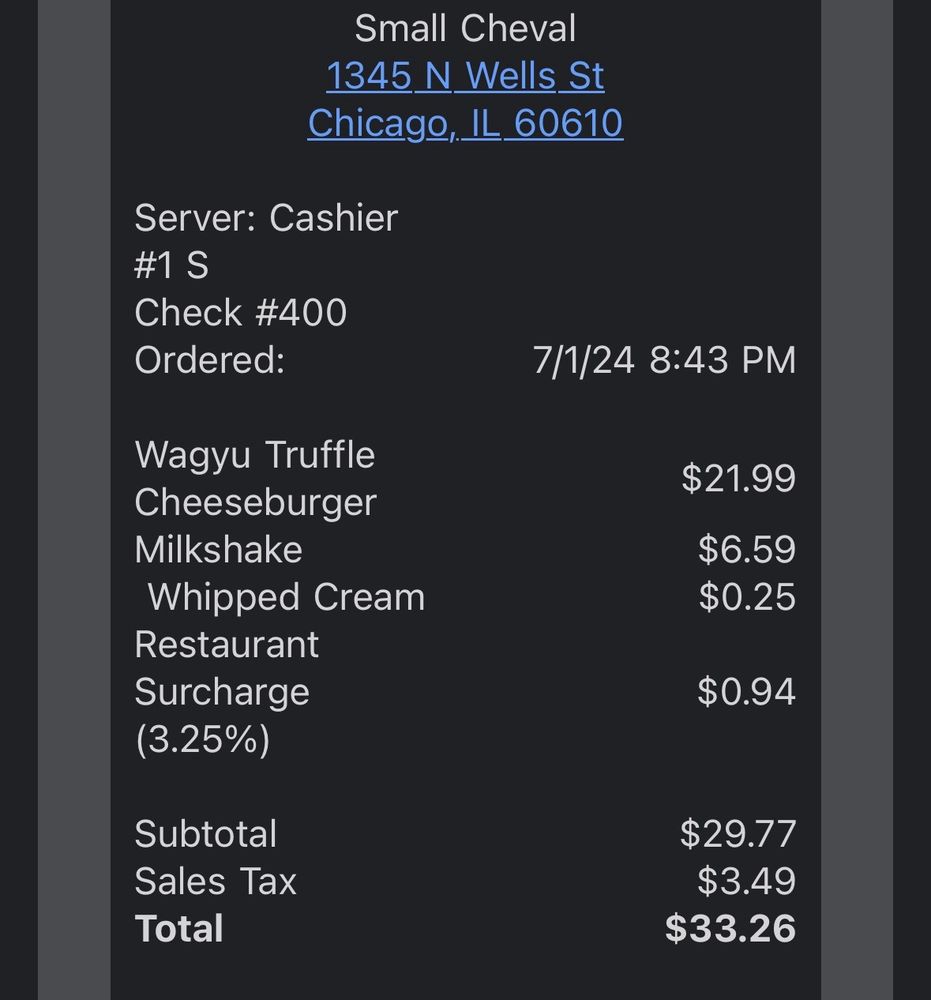Screen dimensions: 931x1000
Task: Tap the Chicago, IL 60610 link
Action: tap(465, 123)
